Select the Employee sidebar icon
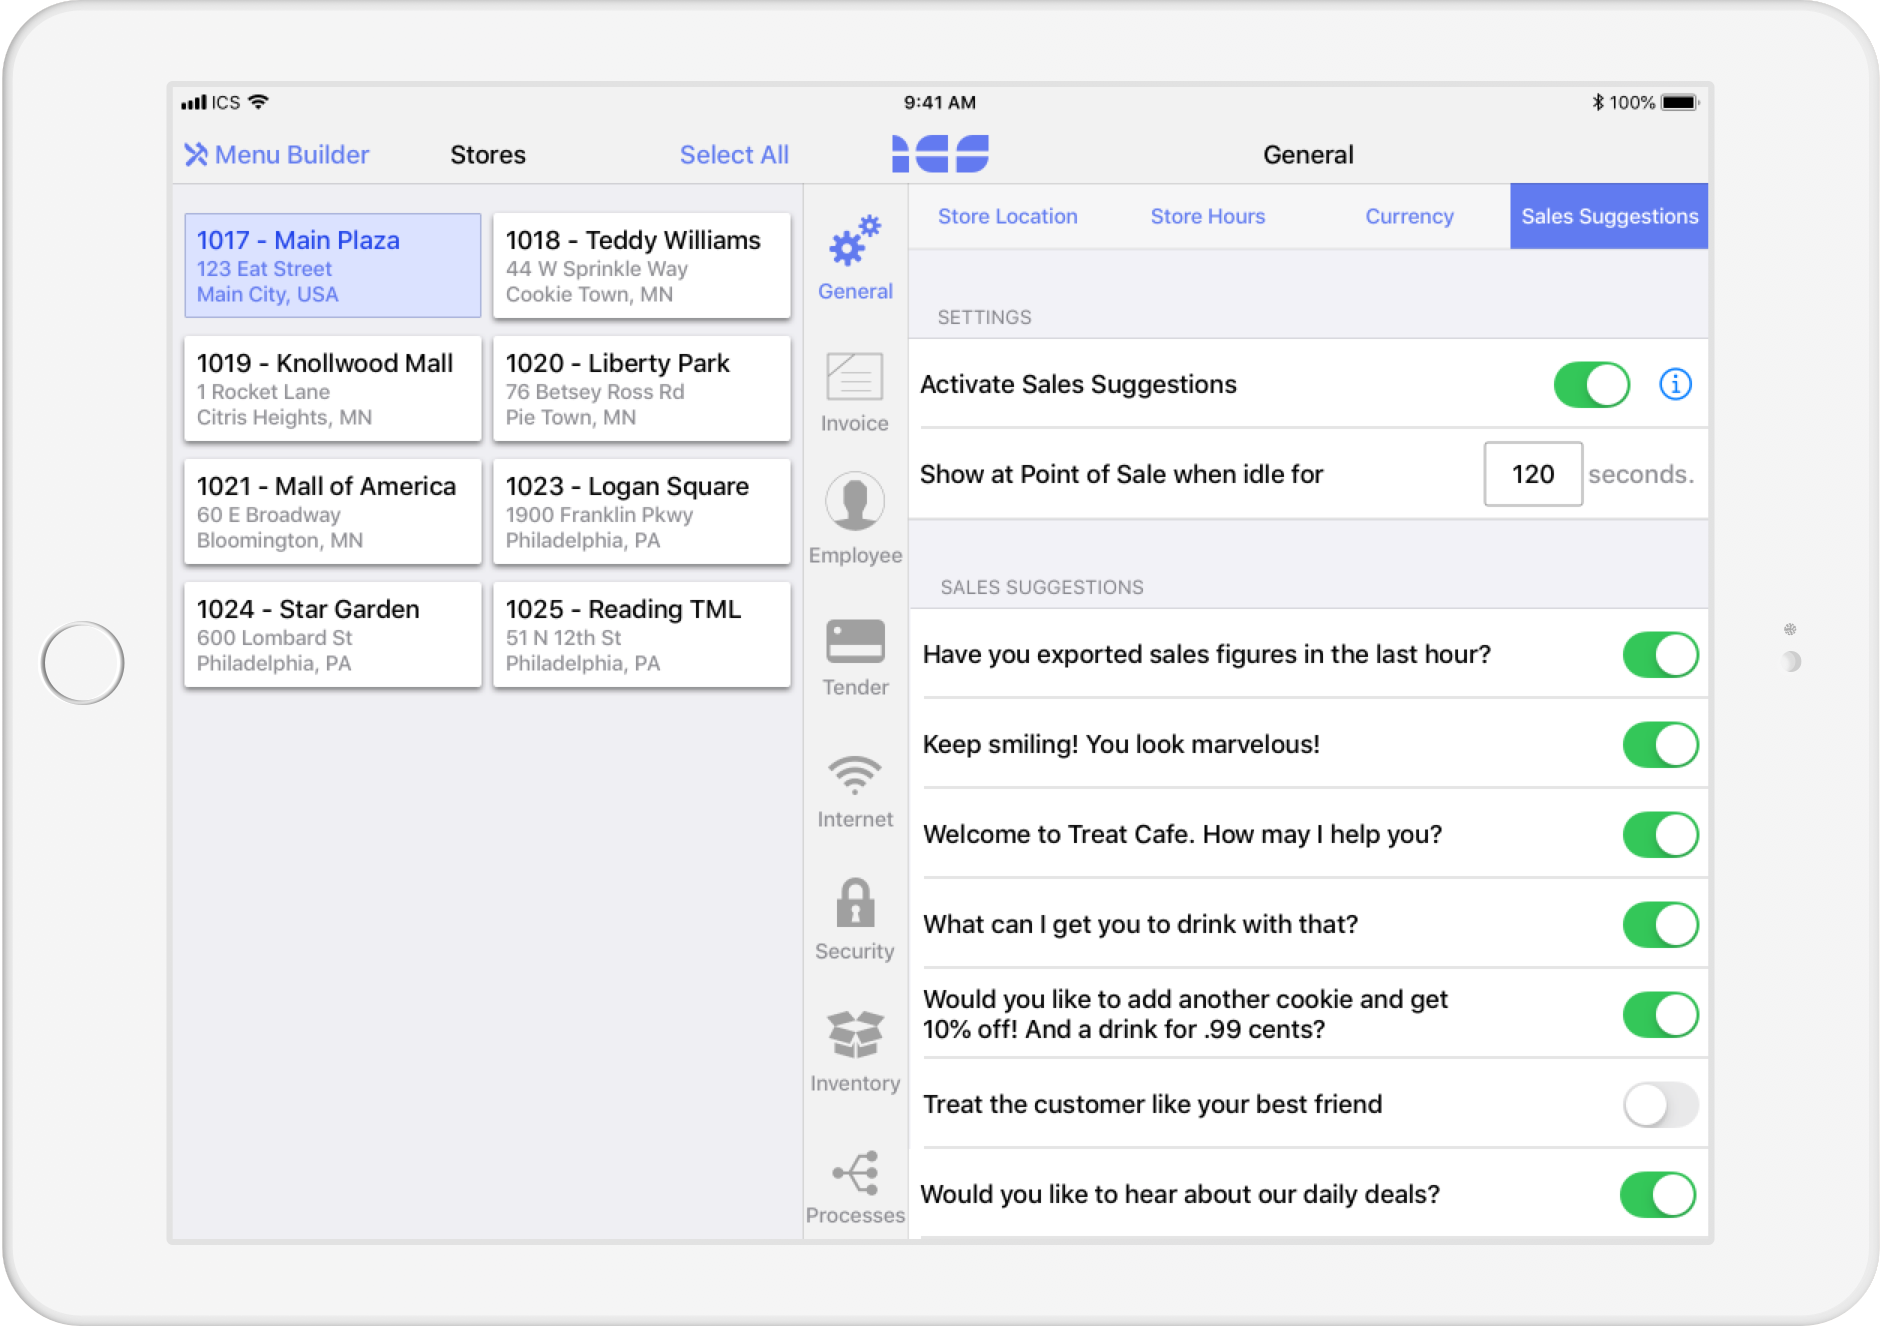 click(x=855, y=502)
